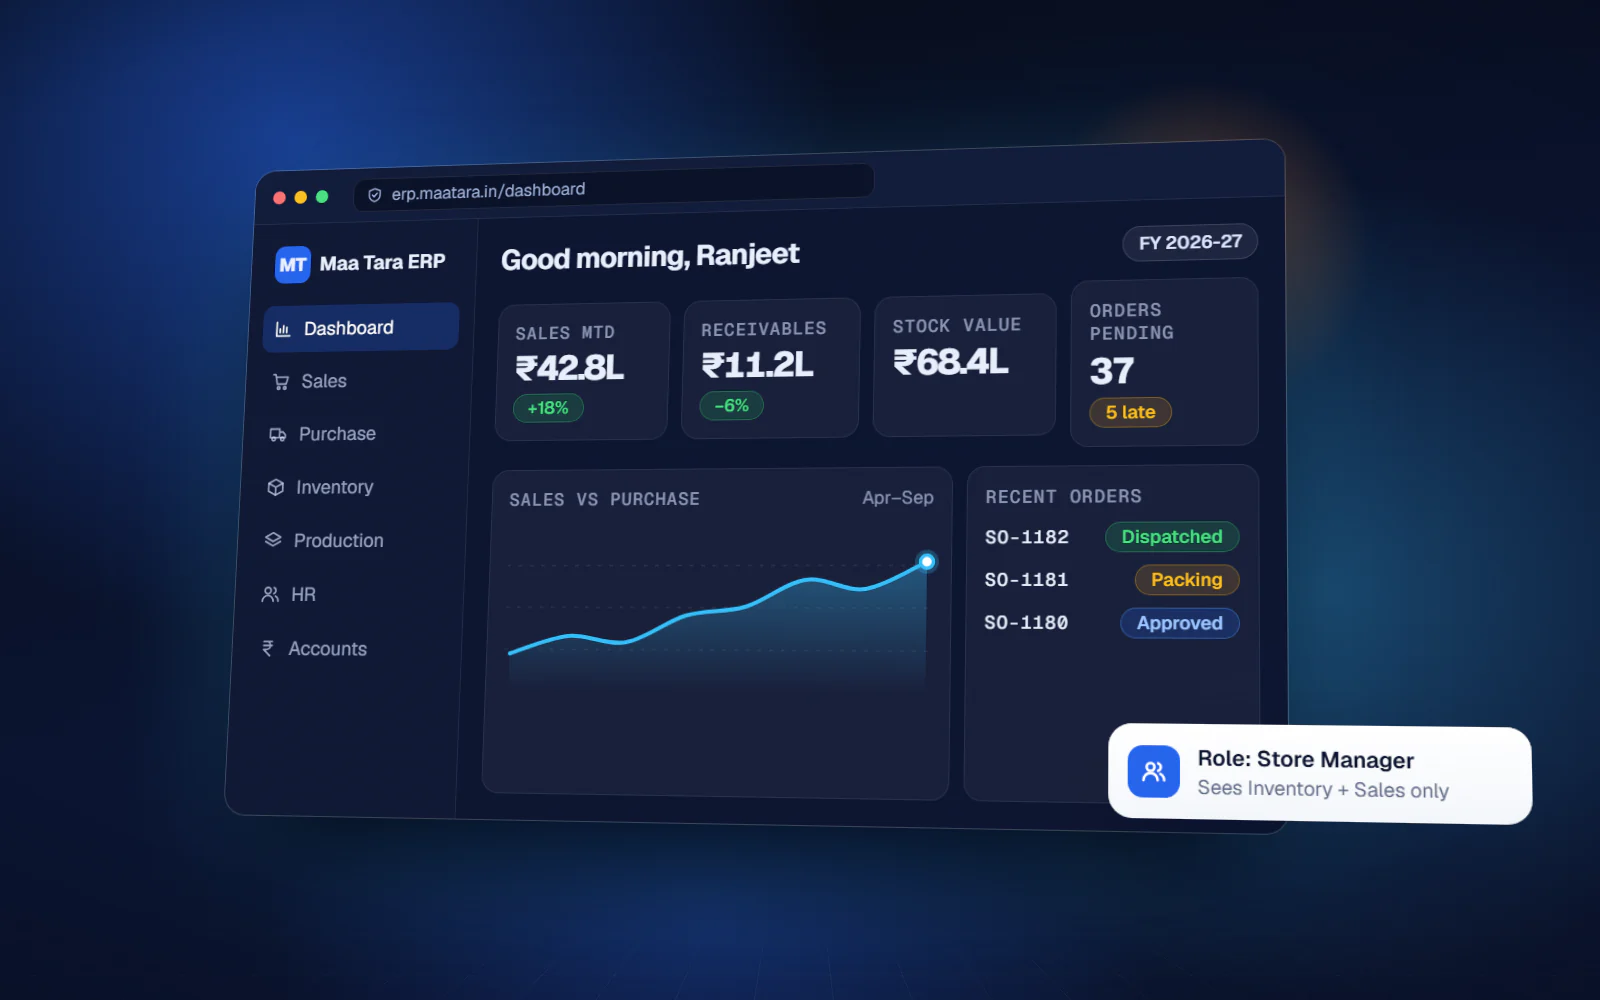This screenshot has width=1600, height=1000.
Task: Click the 5 late orders badge
Action: pyautogui.click(x=1130, y=412)
